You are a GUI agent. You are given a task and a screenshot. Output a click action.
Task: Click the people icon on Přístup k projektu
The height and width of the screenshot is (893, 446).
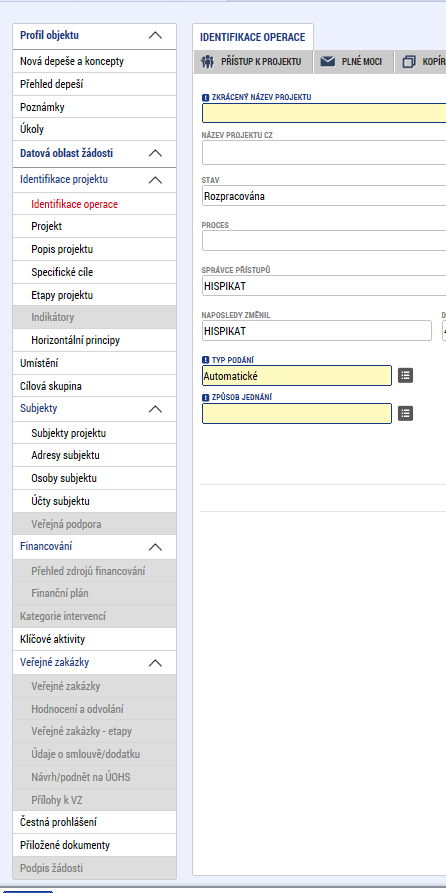[x=207, y=62]
